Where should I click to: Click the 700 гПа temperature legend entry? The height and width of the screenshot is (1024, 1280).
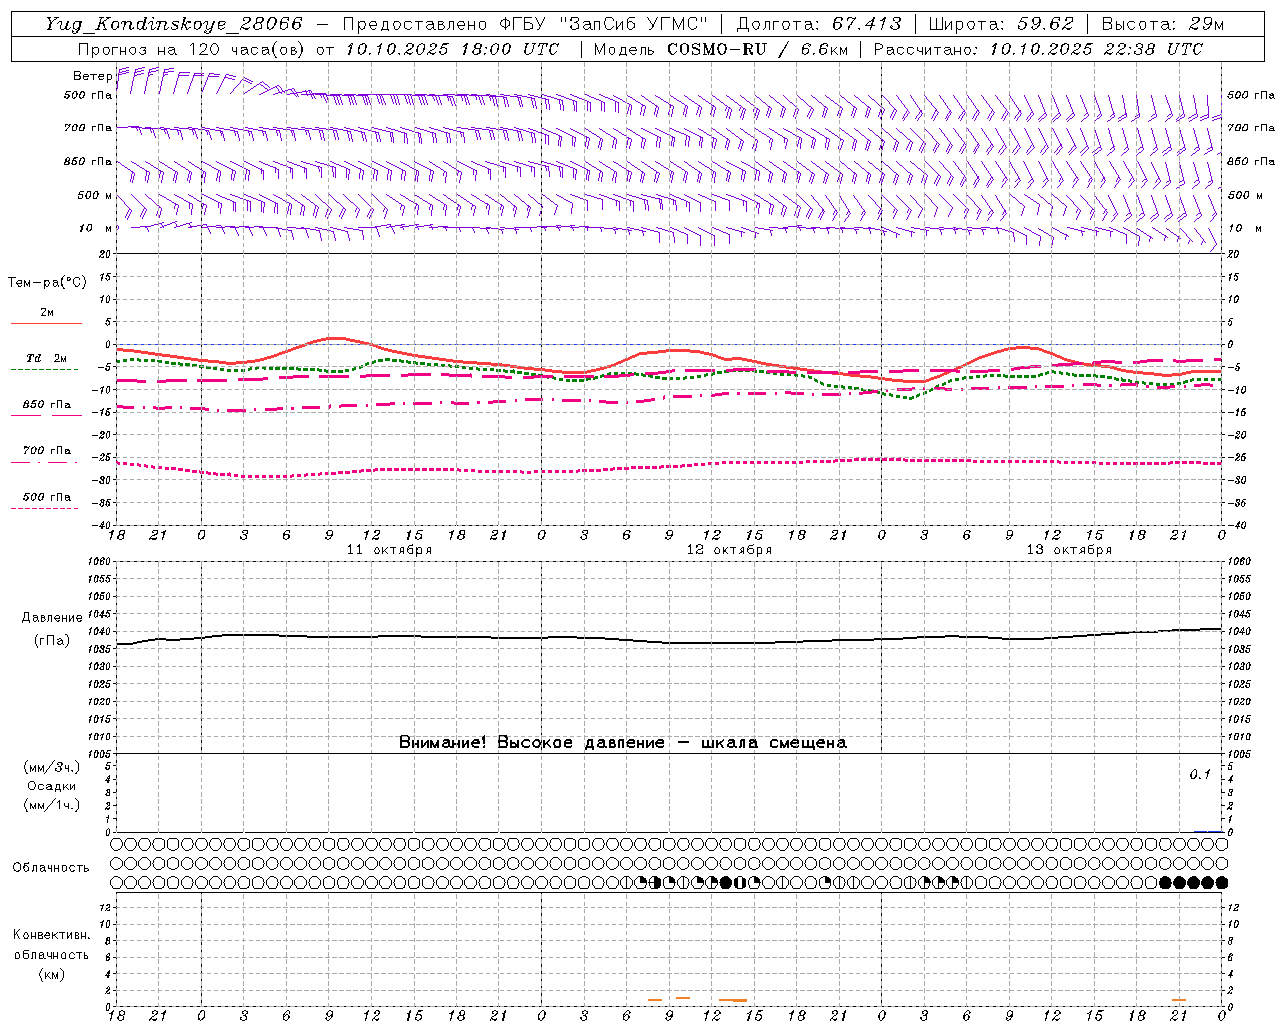coord(46,450)
